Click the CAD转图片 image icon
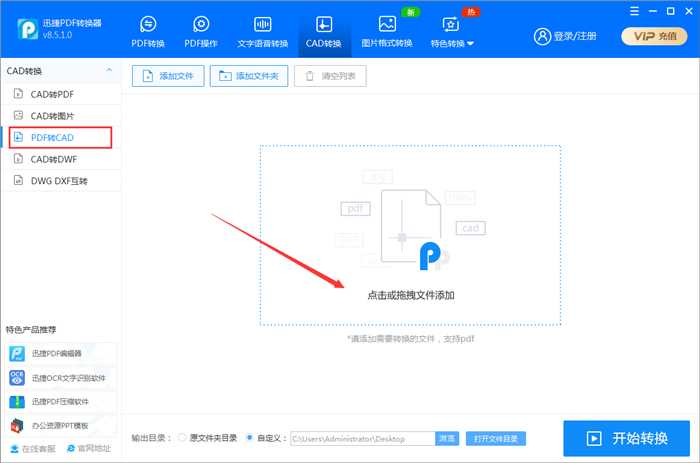The height and width of the screenshot is (463, 700). (x=18, y=115)
